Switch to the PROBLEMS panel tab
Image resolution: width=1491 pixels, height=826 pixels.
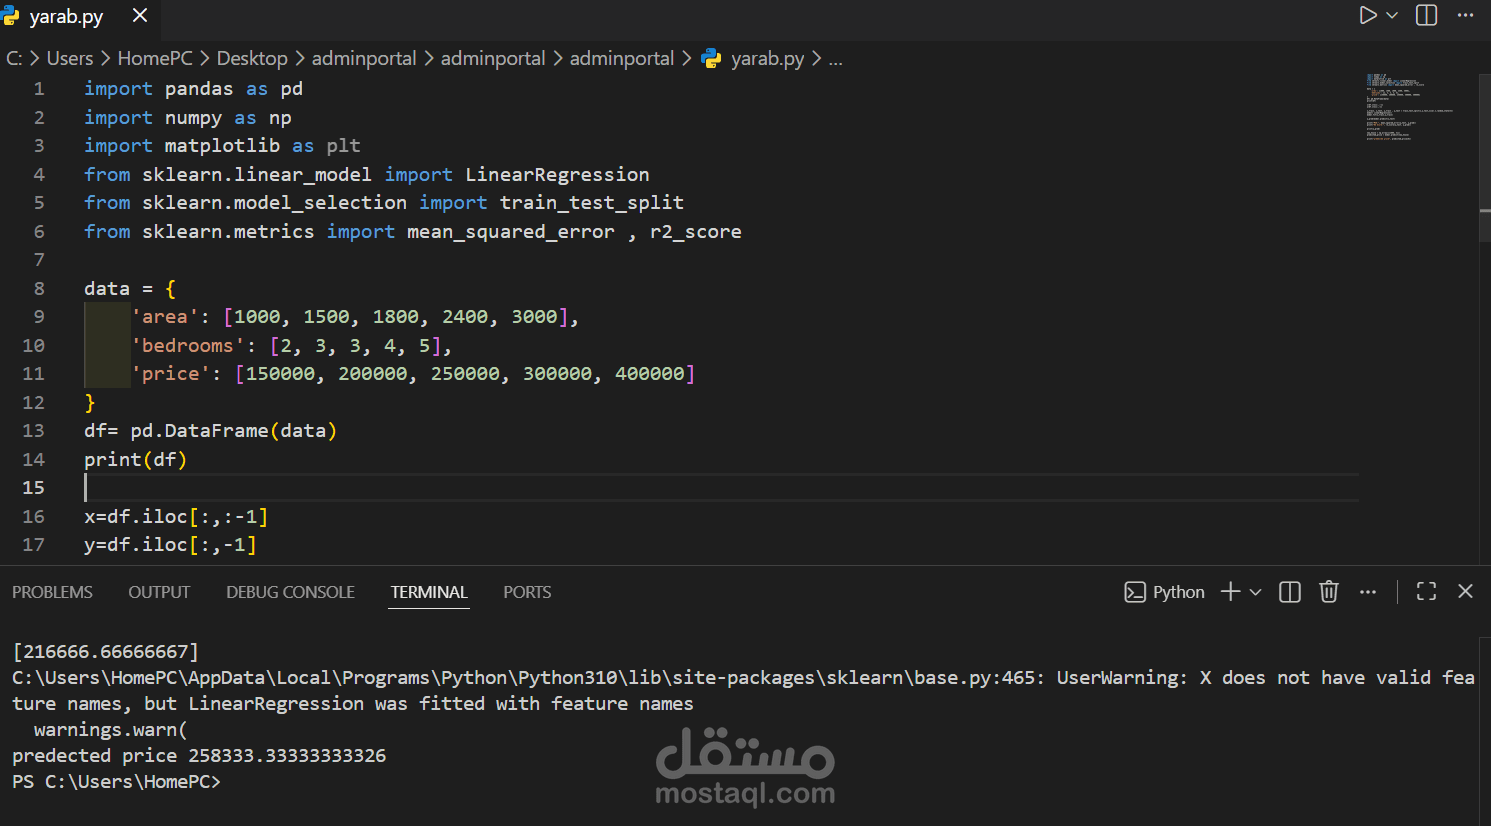[52, 592]
